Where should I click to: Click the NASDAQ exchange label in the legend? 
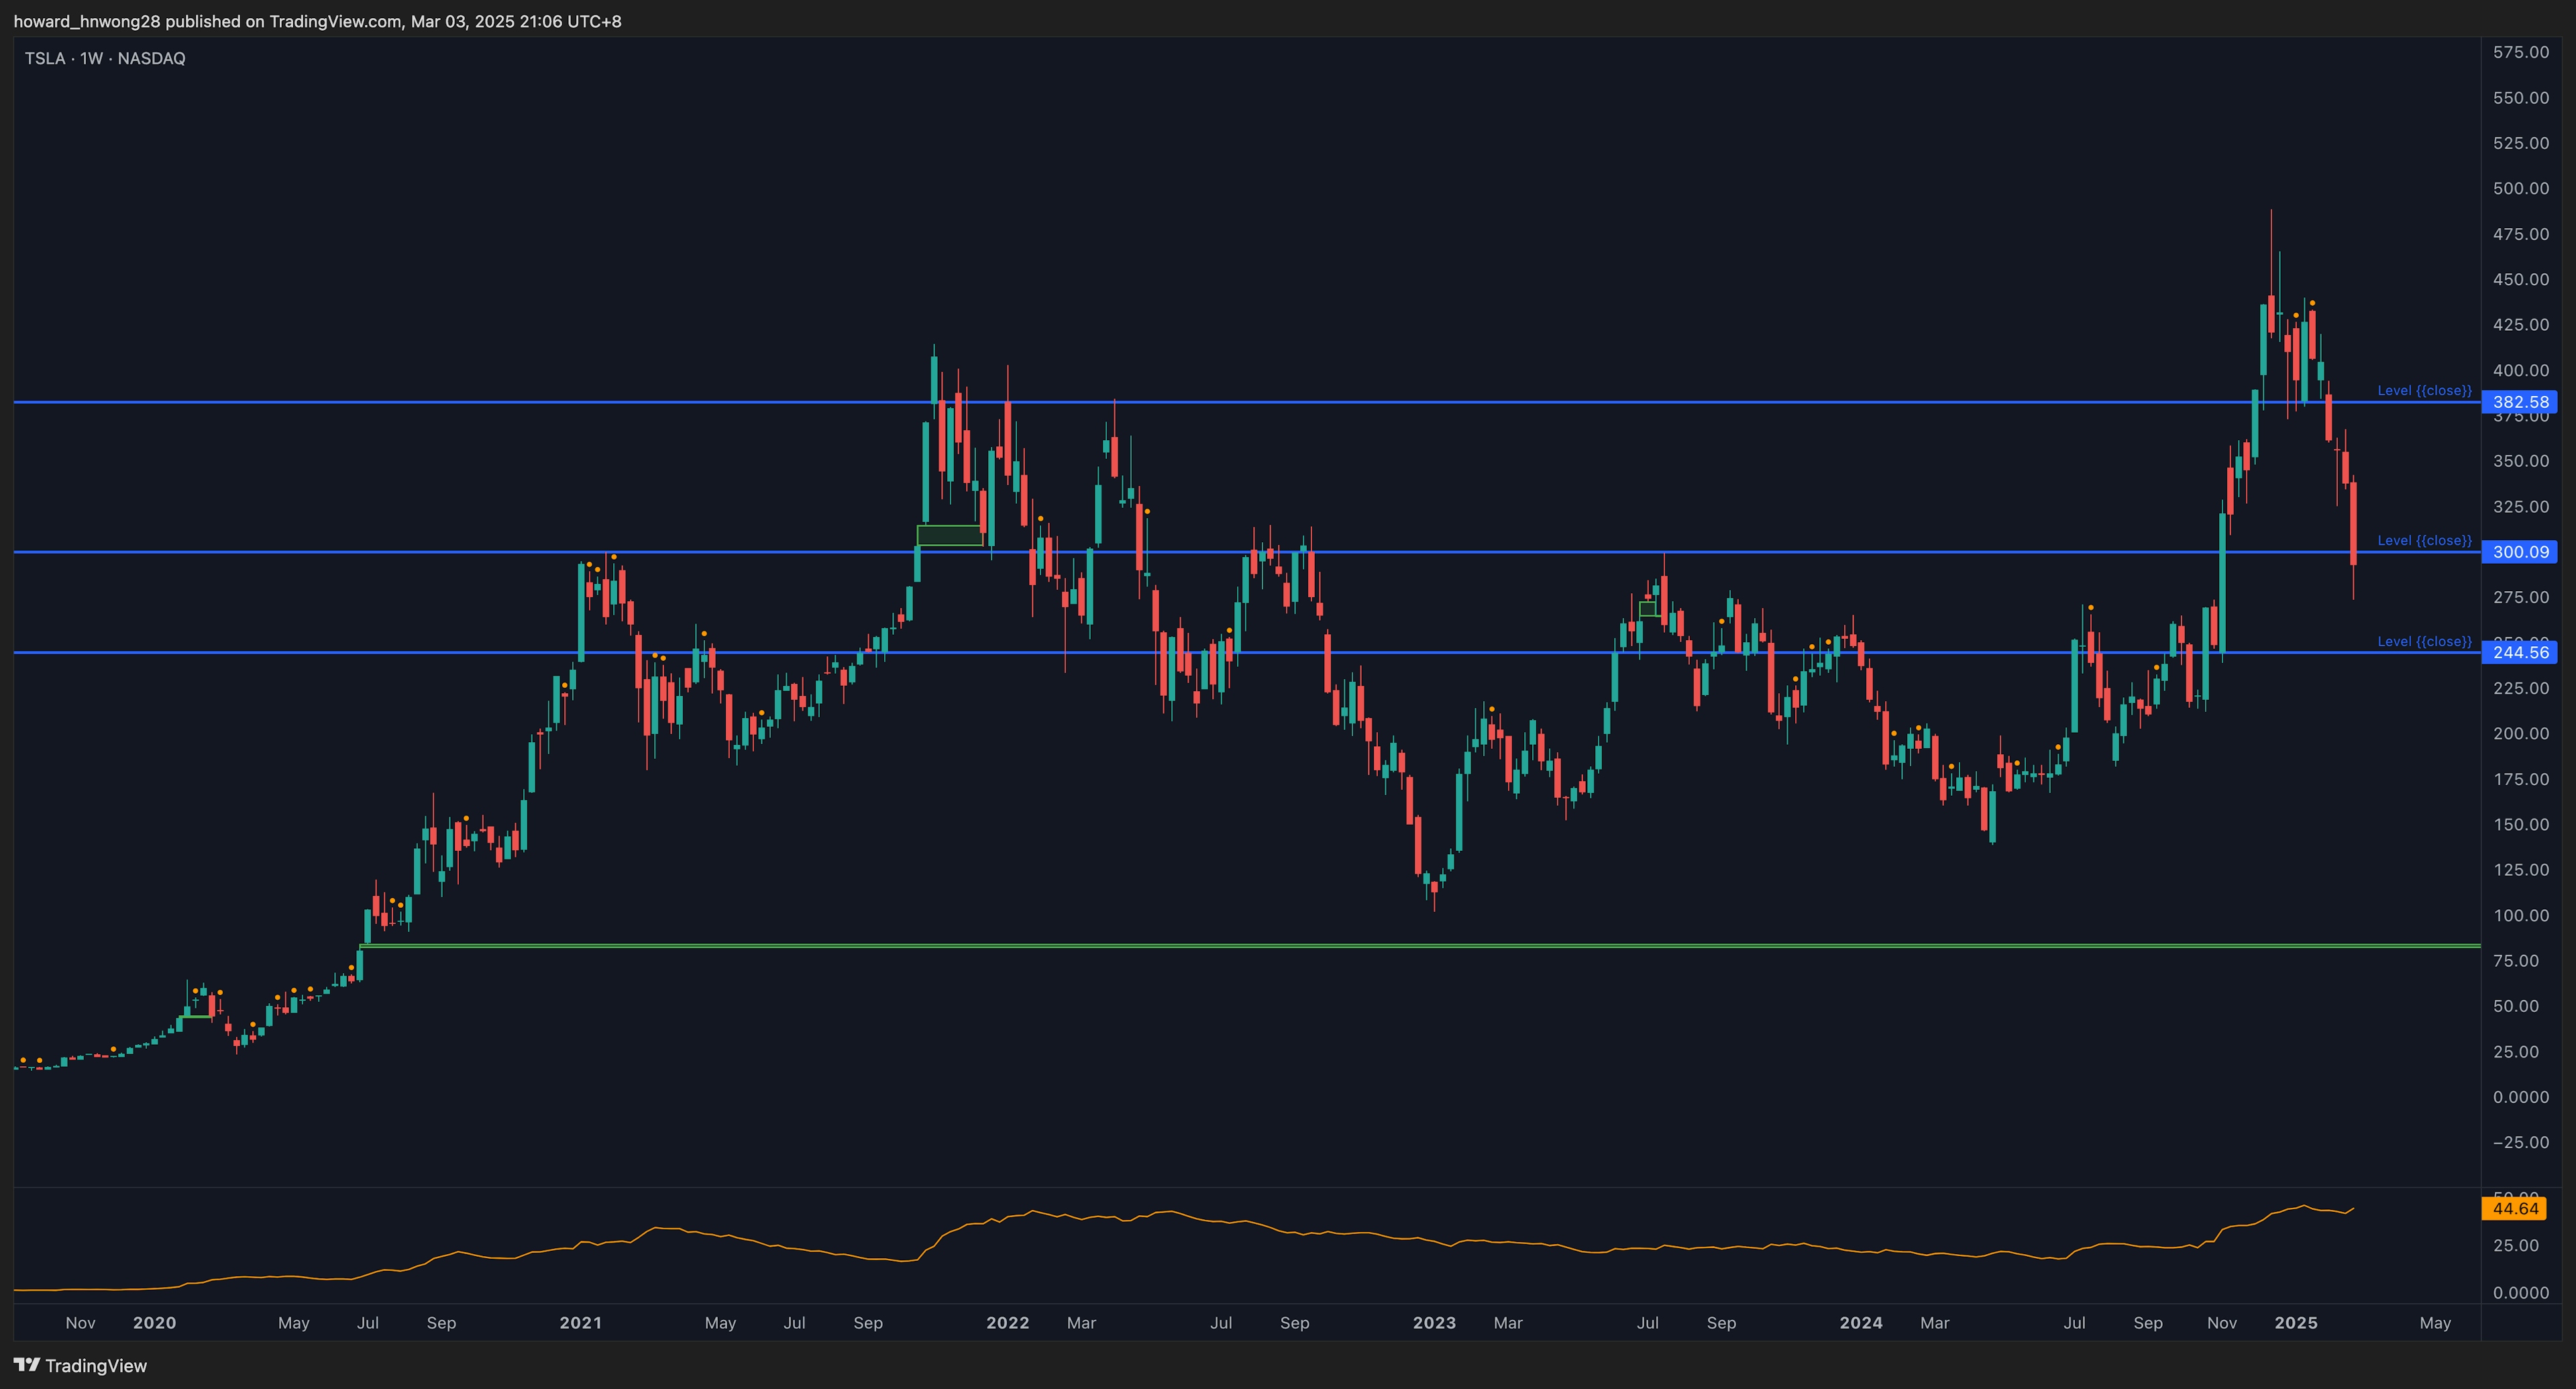(x=150, y=58)
